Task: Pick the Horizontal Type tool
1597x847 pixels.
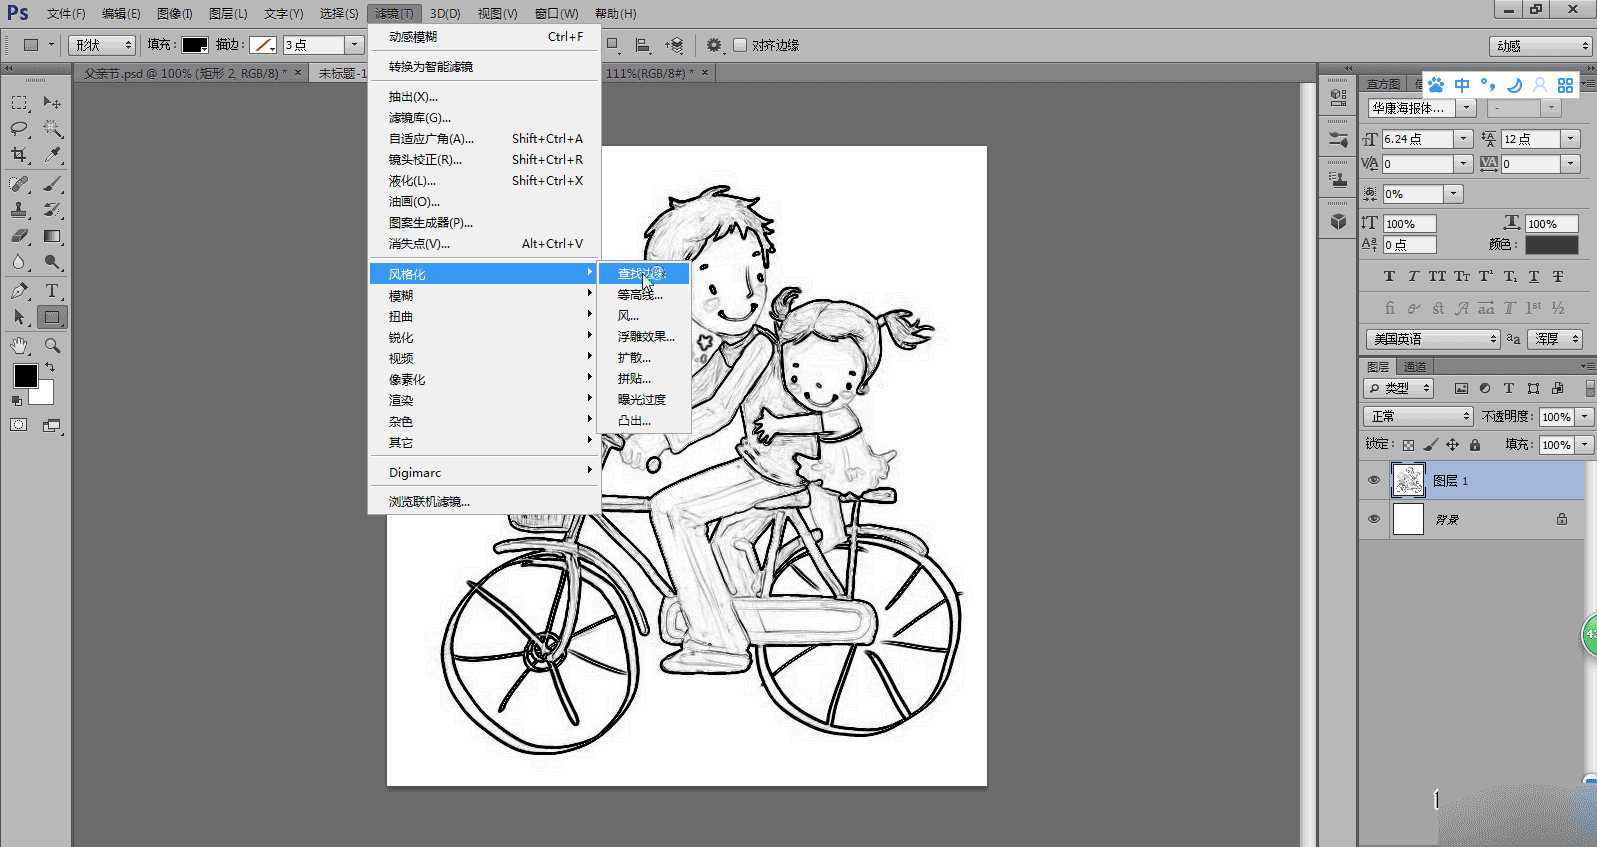Action: coord(52,291)
